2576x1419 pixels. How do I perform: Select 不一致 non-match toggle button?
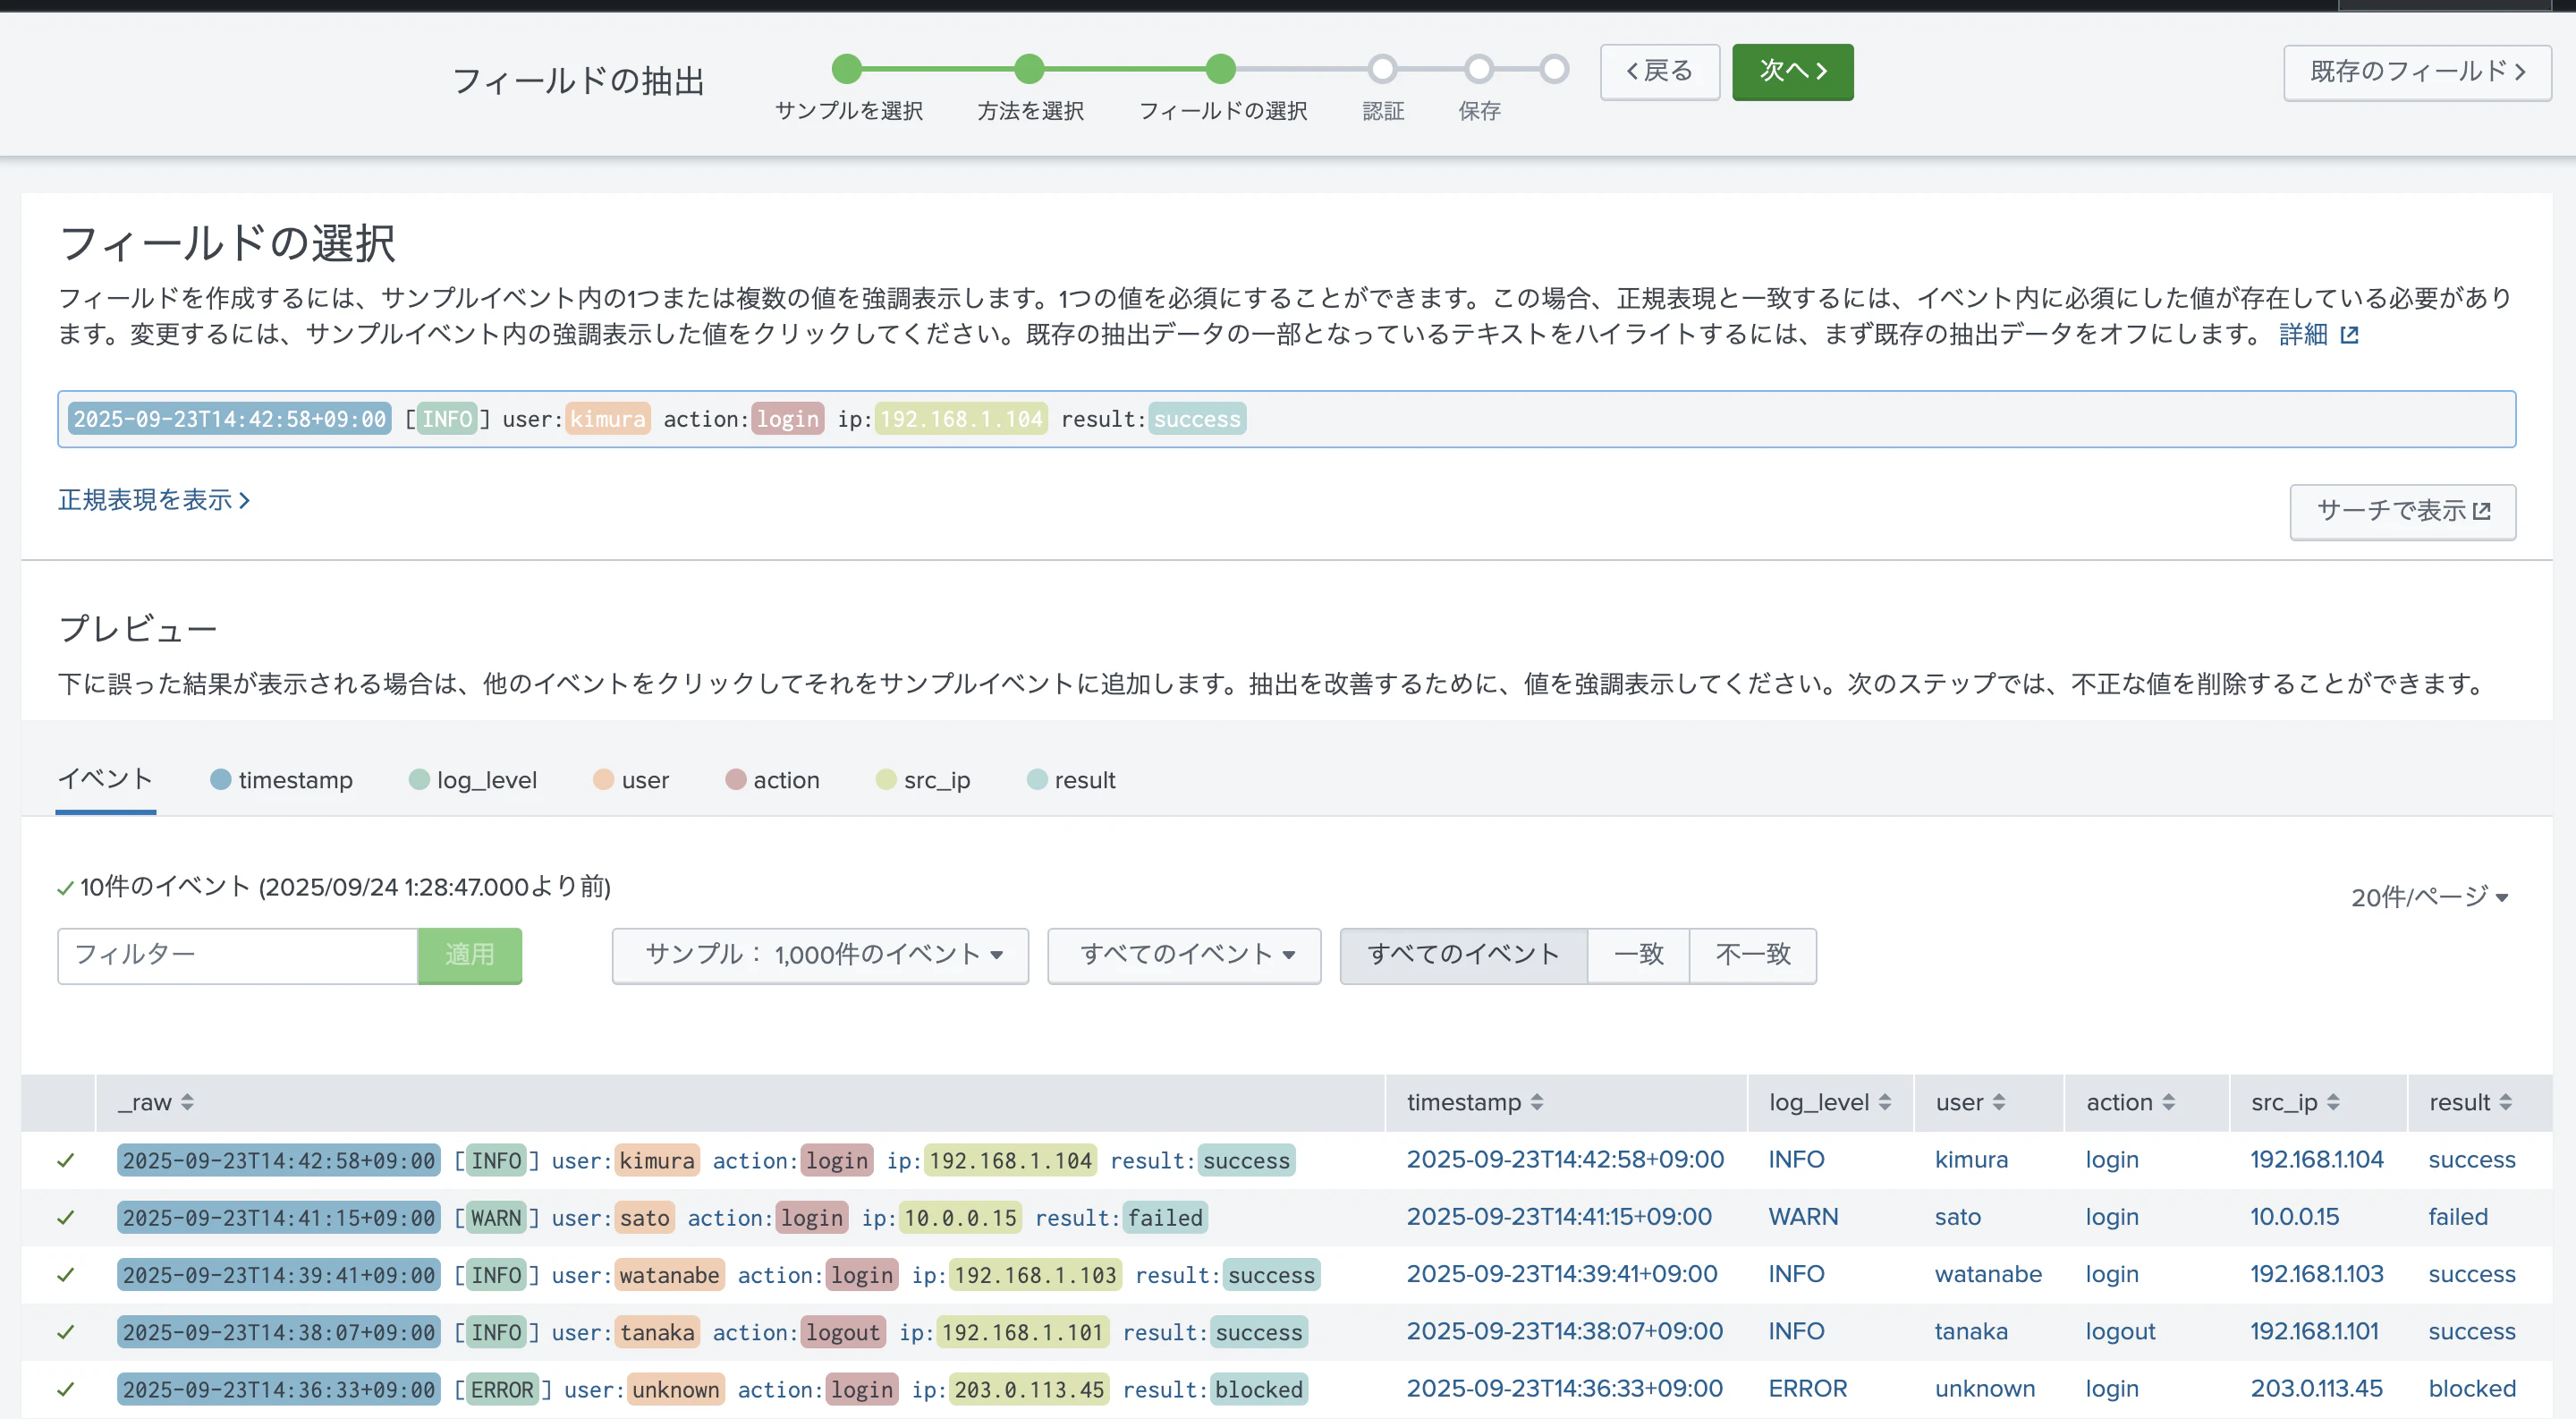pos(1752,955)
